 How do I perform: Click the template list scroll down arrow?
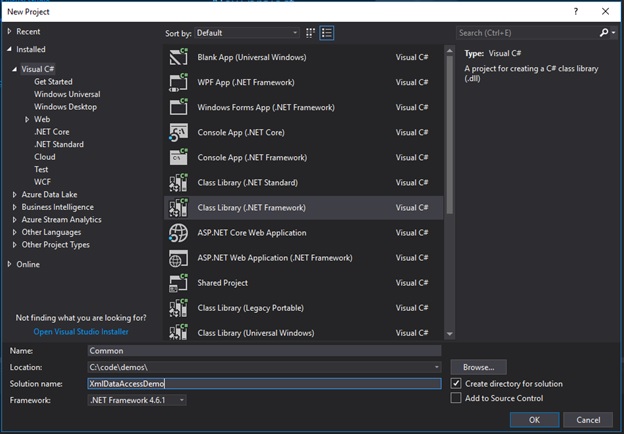point(450,334)
